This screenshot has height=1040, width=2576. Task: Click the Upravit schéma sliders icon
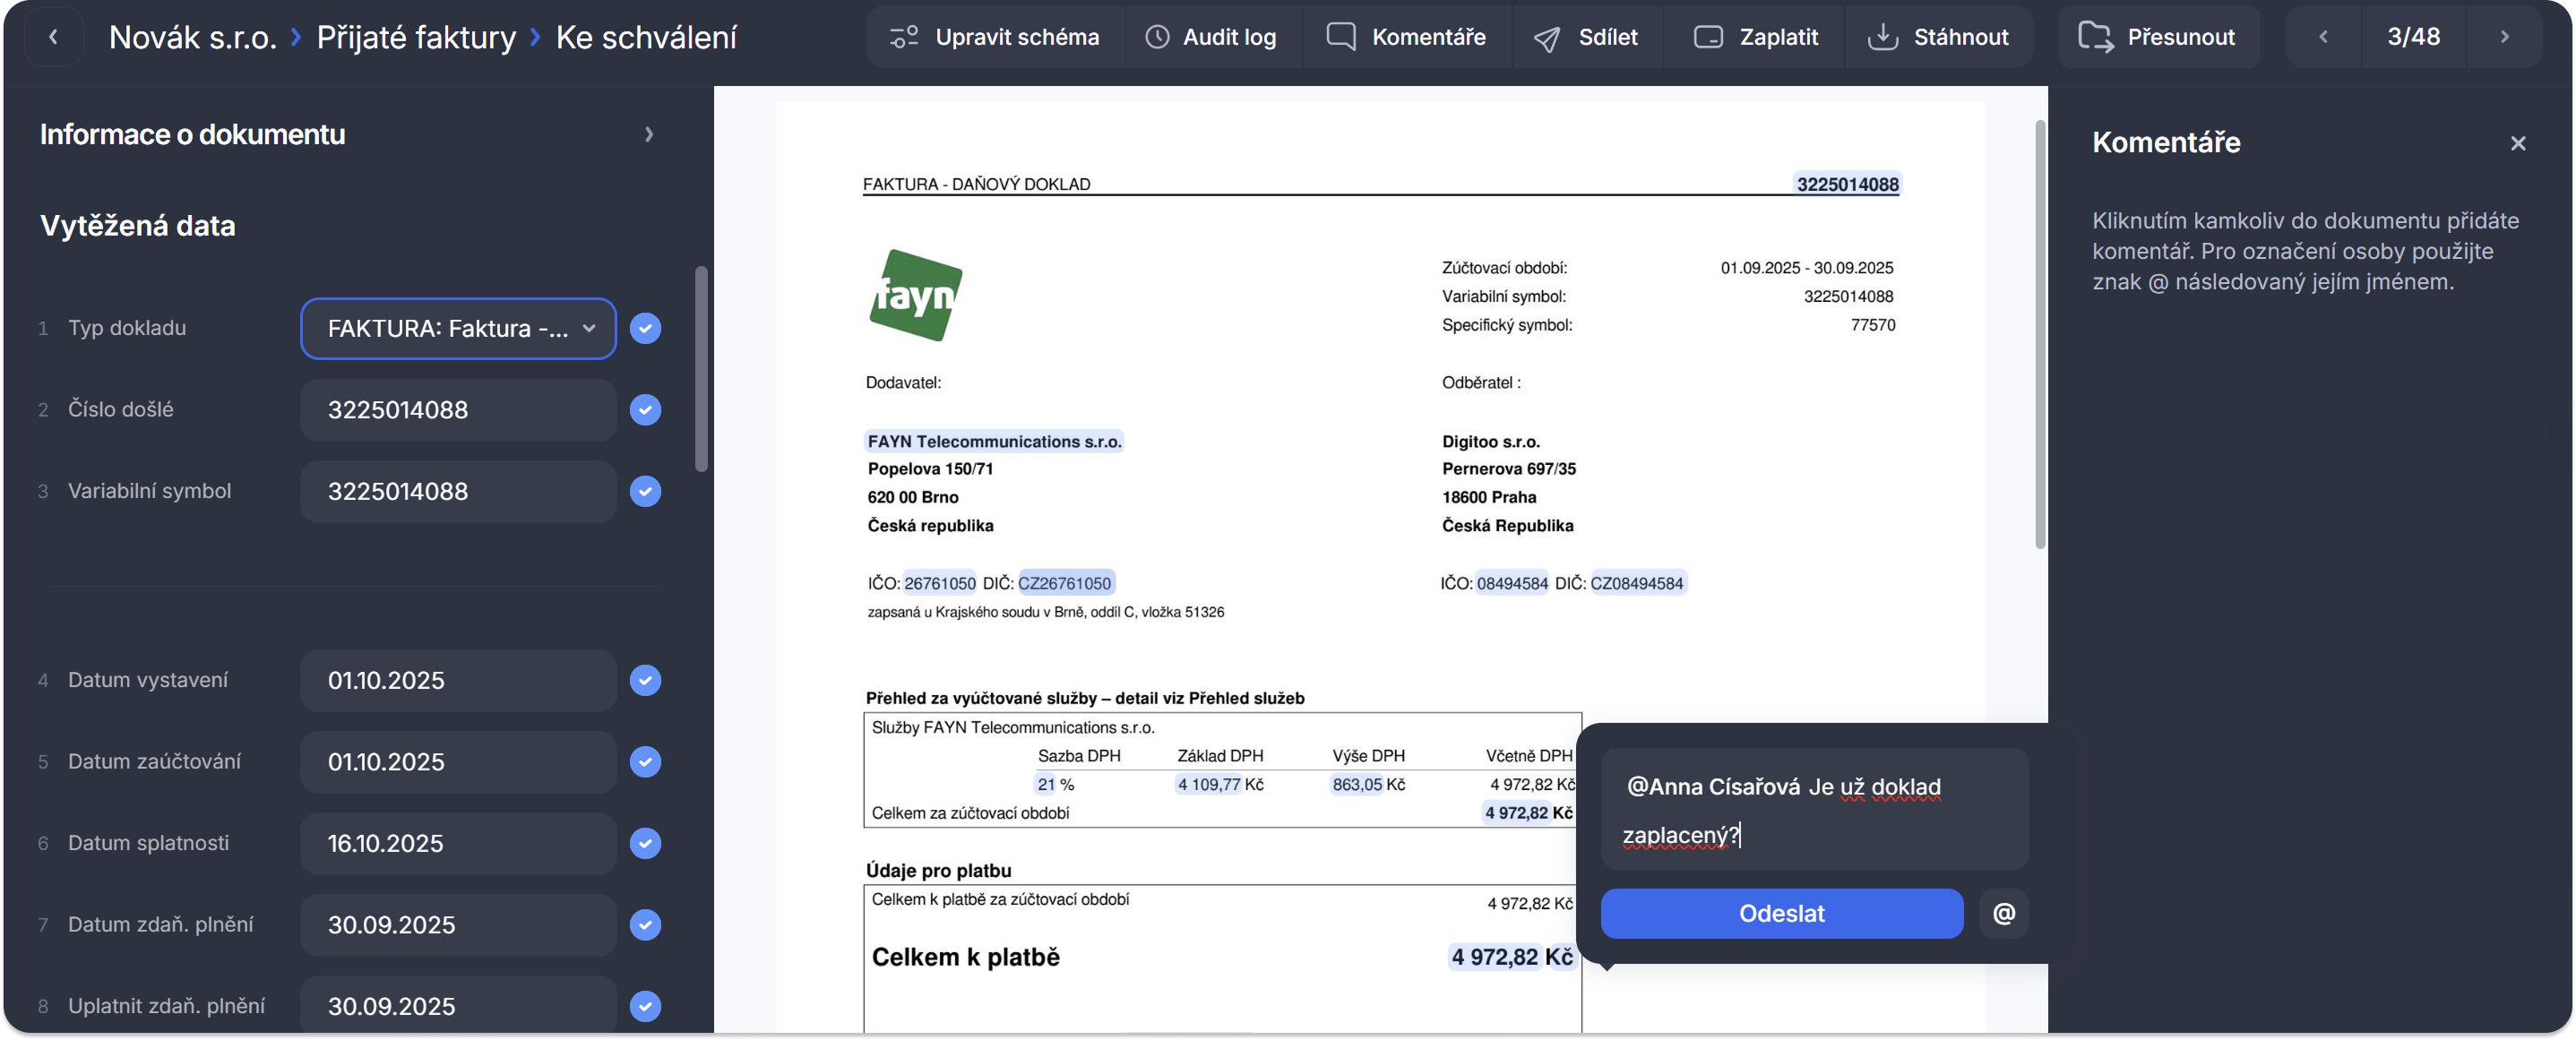pos(904,37)
